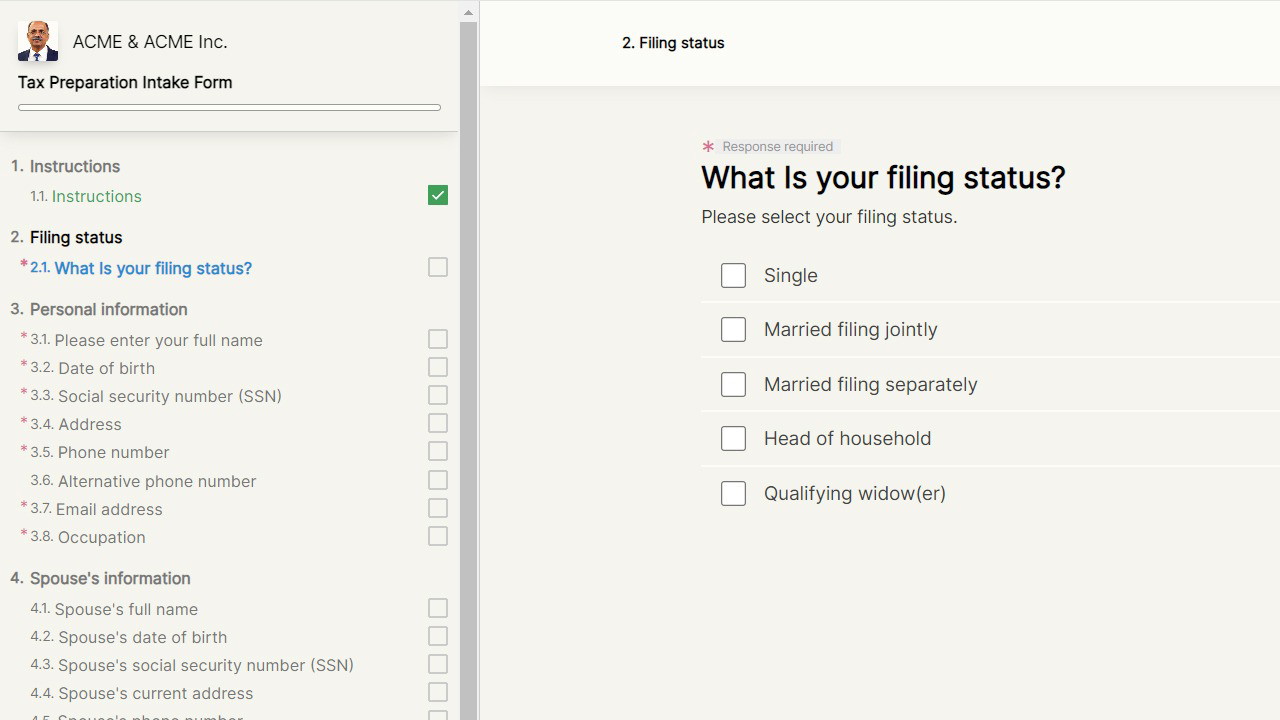Open the Spouse's full name question
Image resolution: width=1280 pixels, height=720 pixels.
pyautogui.click(x=126, y=609)
